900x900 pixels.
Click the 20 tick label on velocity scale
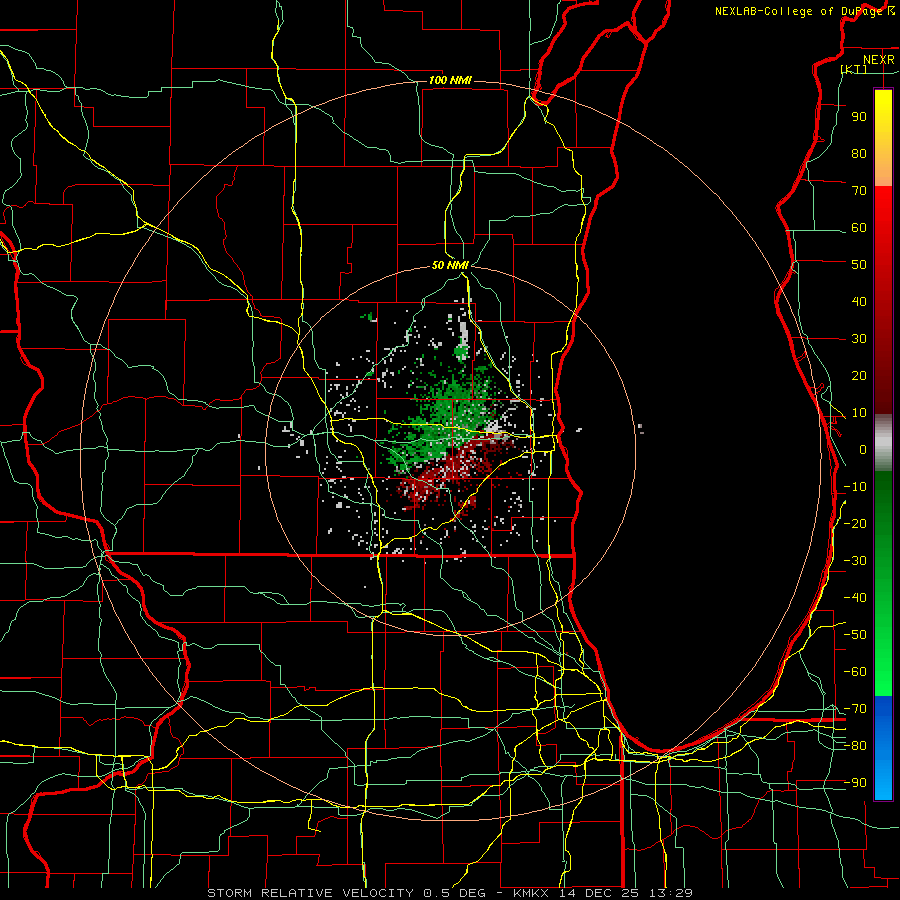(x=859, y=375)
